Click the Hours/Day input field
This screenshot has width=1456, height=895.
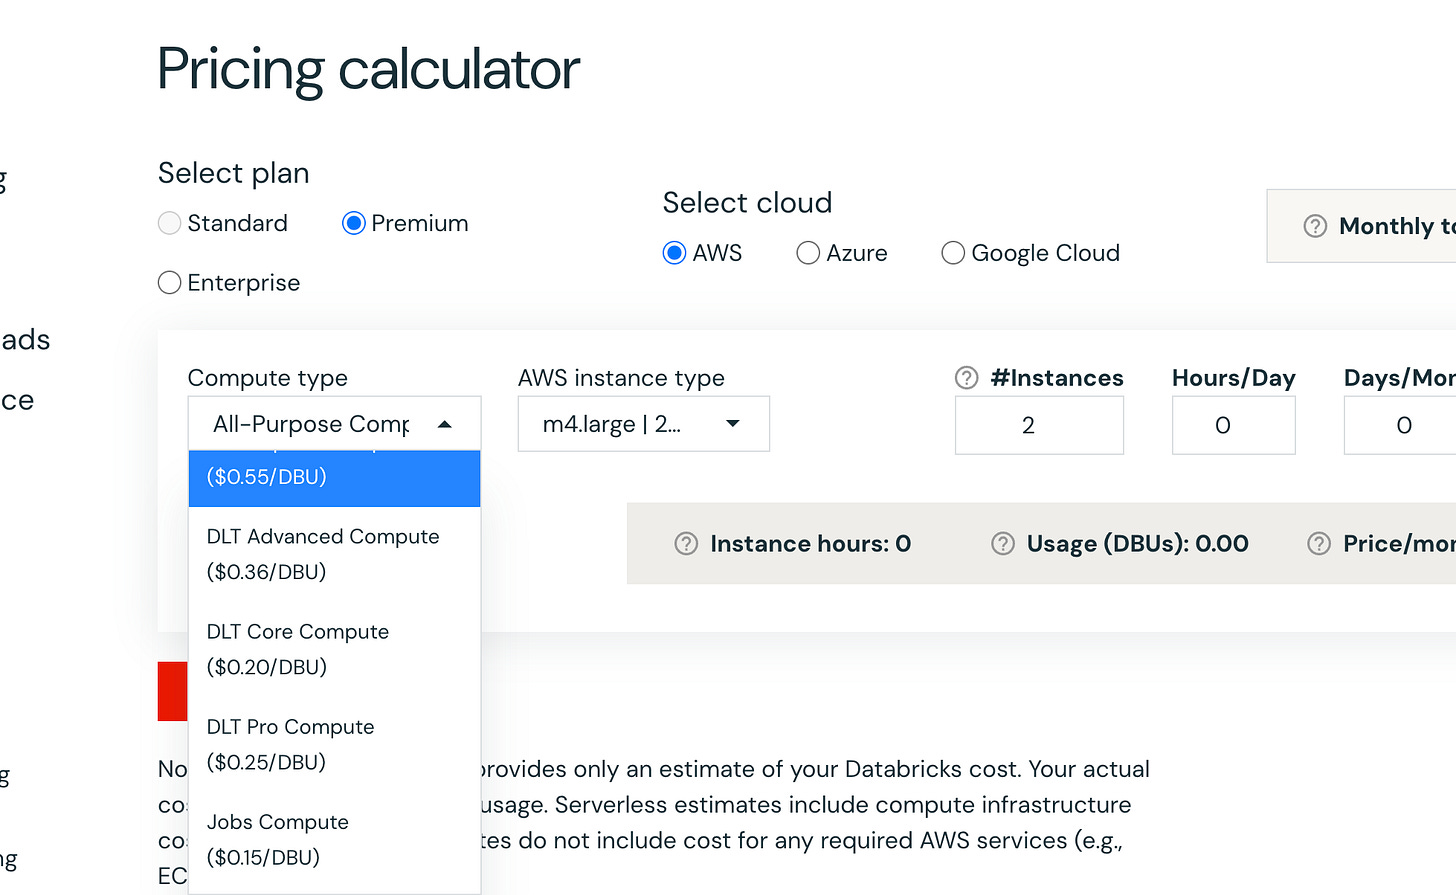(x=1233, y=425)
